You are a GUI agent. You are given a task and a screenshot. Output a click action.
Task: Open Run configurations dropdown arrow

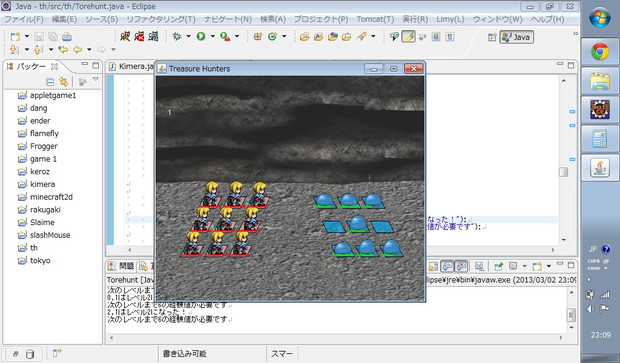(212, 36)
